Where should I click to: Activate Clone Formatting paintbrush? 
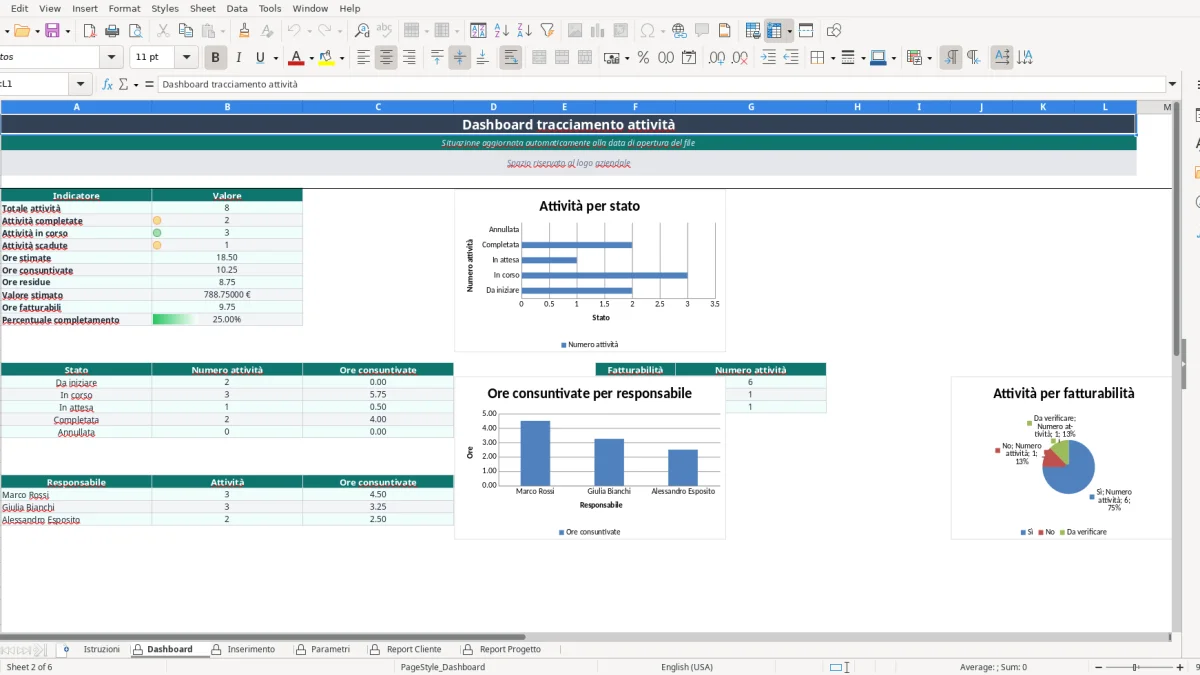tap(244, 31)
